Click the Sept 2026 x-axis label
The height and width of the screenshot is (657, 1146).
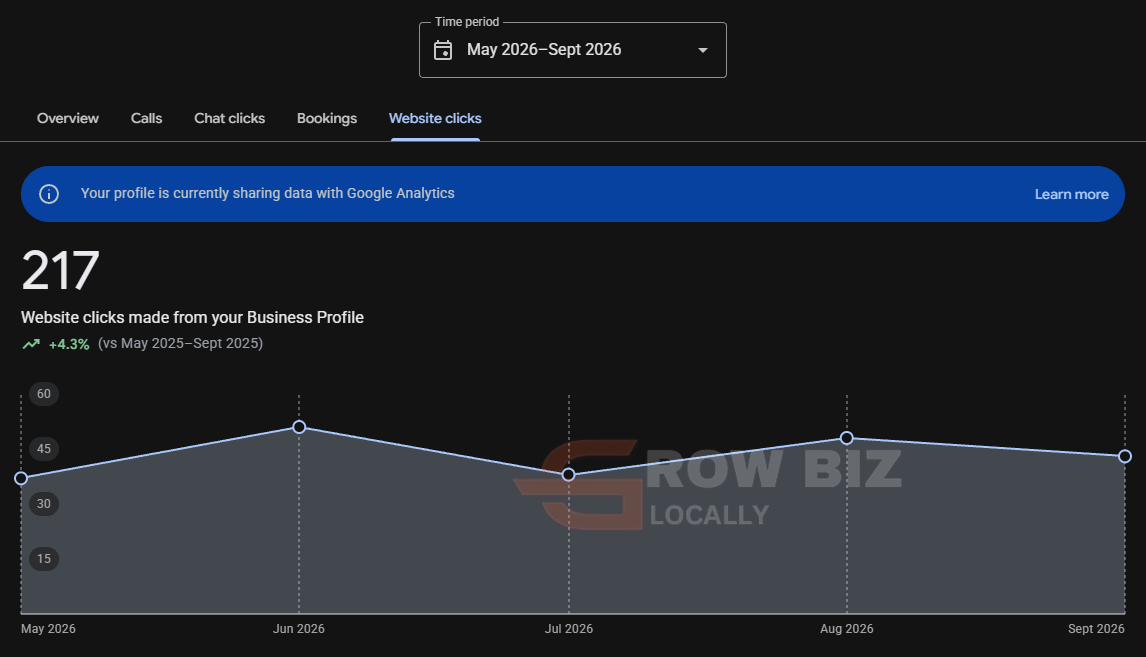coord(1096,628)
